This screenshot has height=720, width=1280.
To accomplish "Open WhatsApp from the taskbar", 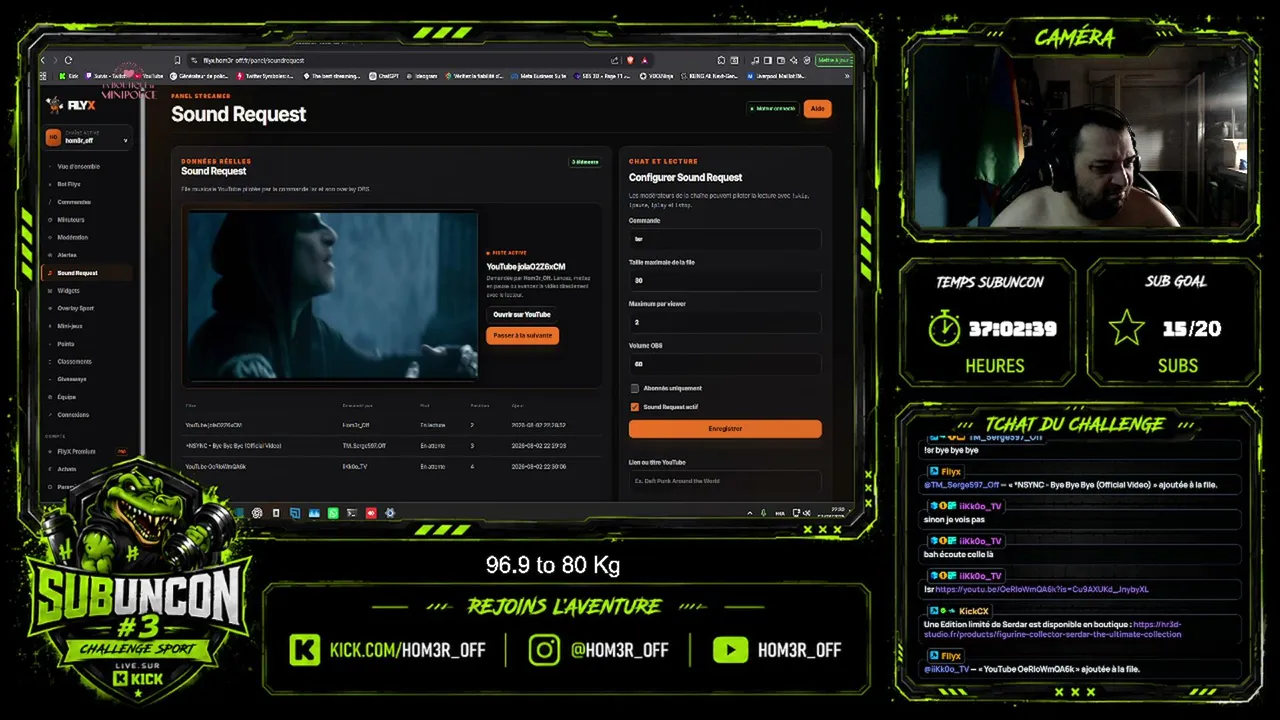I will [x=333, y=513].
